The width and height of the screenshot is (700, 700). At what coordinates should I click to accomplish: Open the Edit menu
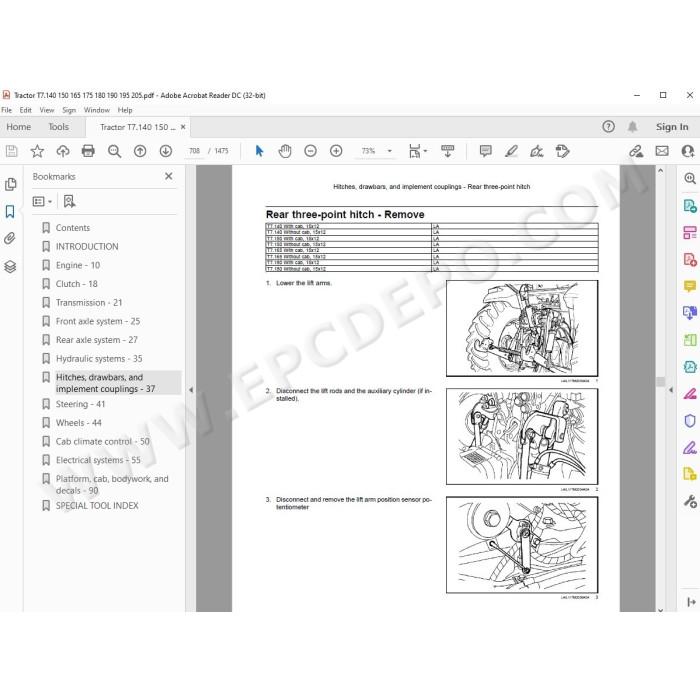coord(25,110)
